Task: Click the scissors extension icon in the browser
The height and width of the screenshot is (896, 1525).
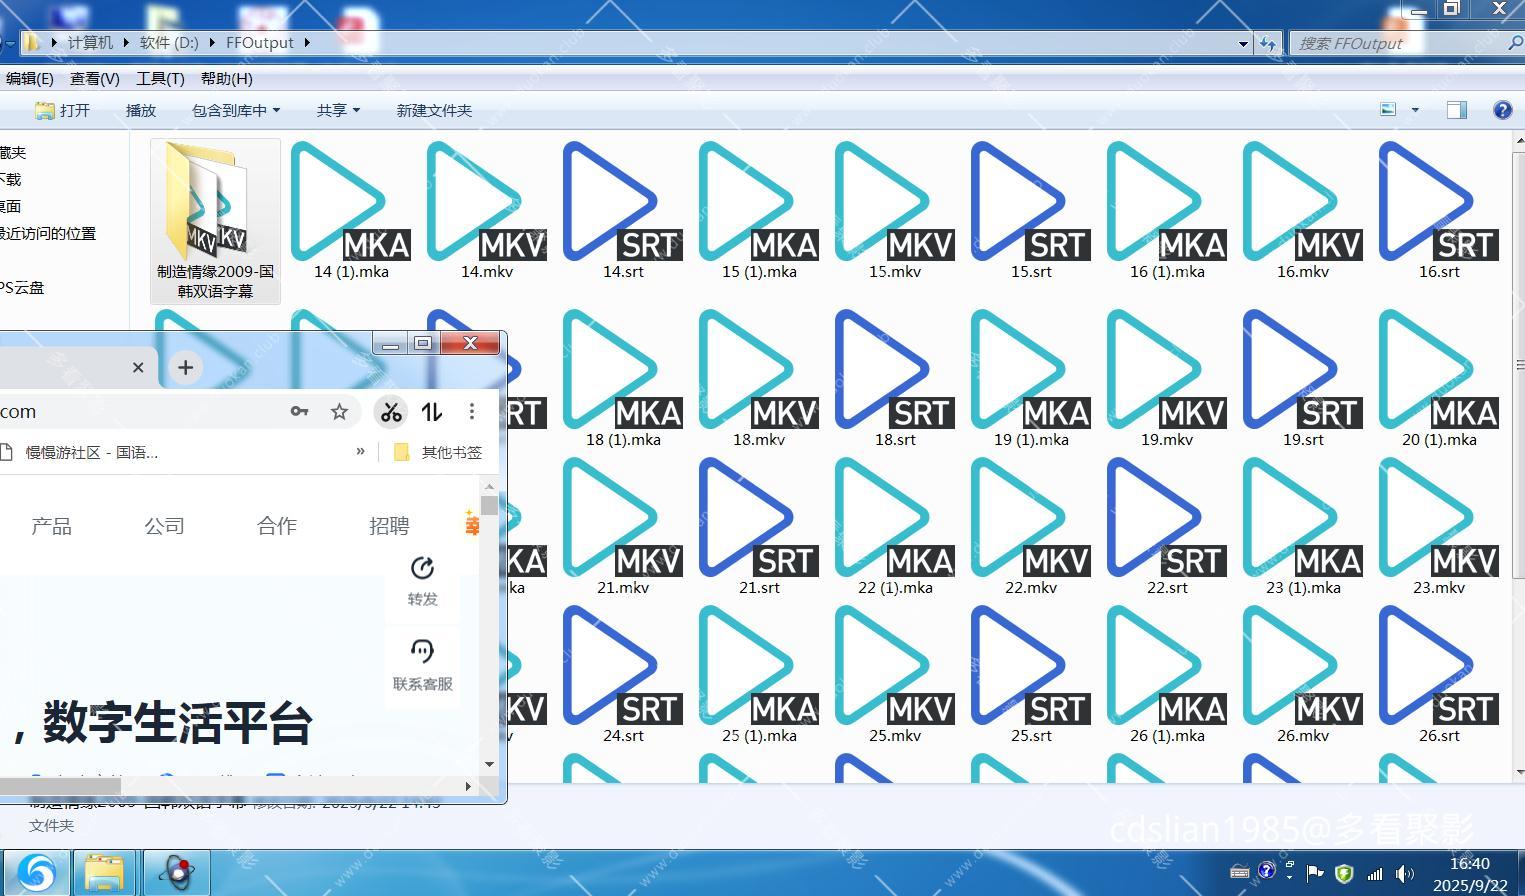Action: [391, 412]
